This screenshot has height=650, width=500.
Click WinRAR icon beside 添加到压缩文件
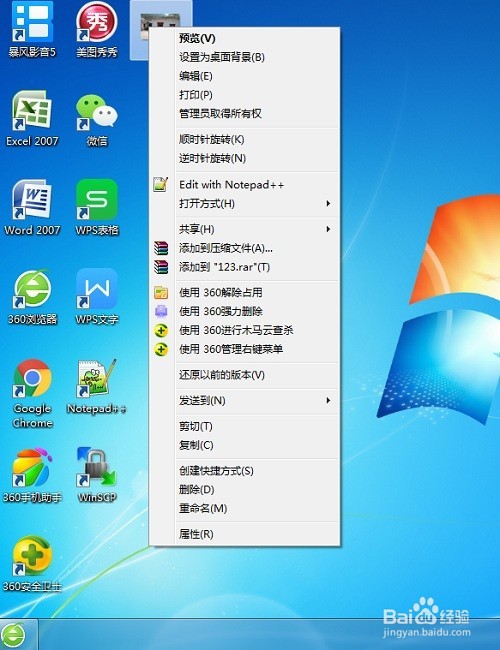click(161, 248)
